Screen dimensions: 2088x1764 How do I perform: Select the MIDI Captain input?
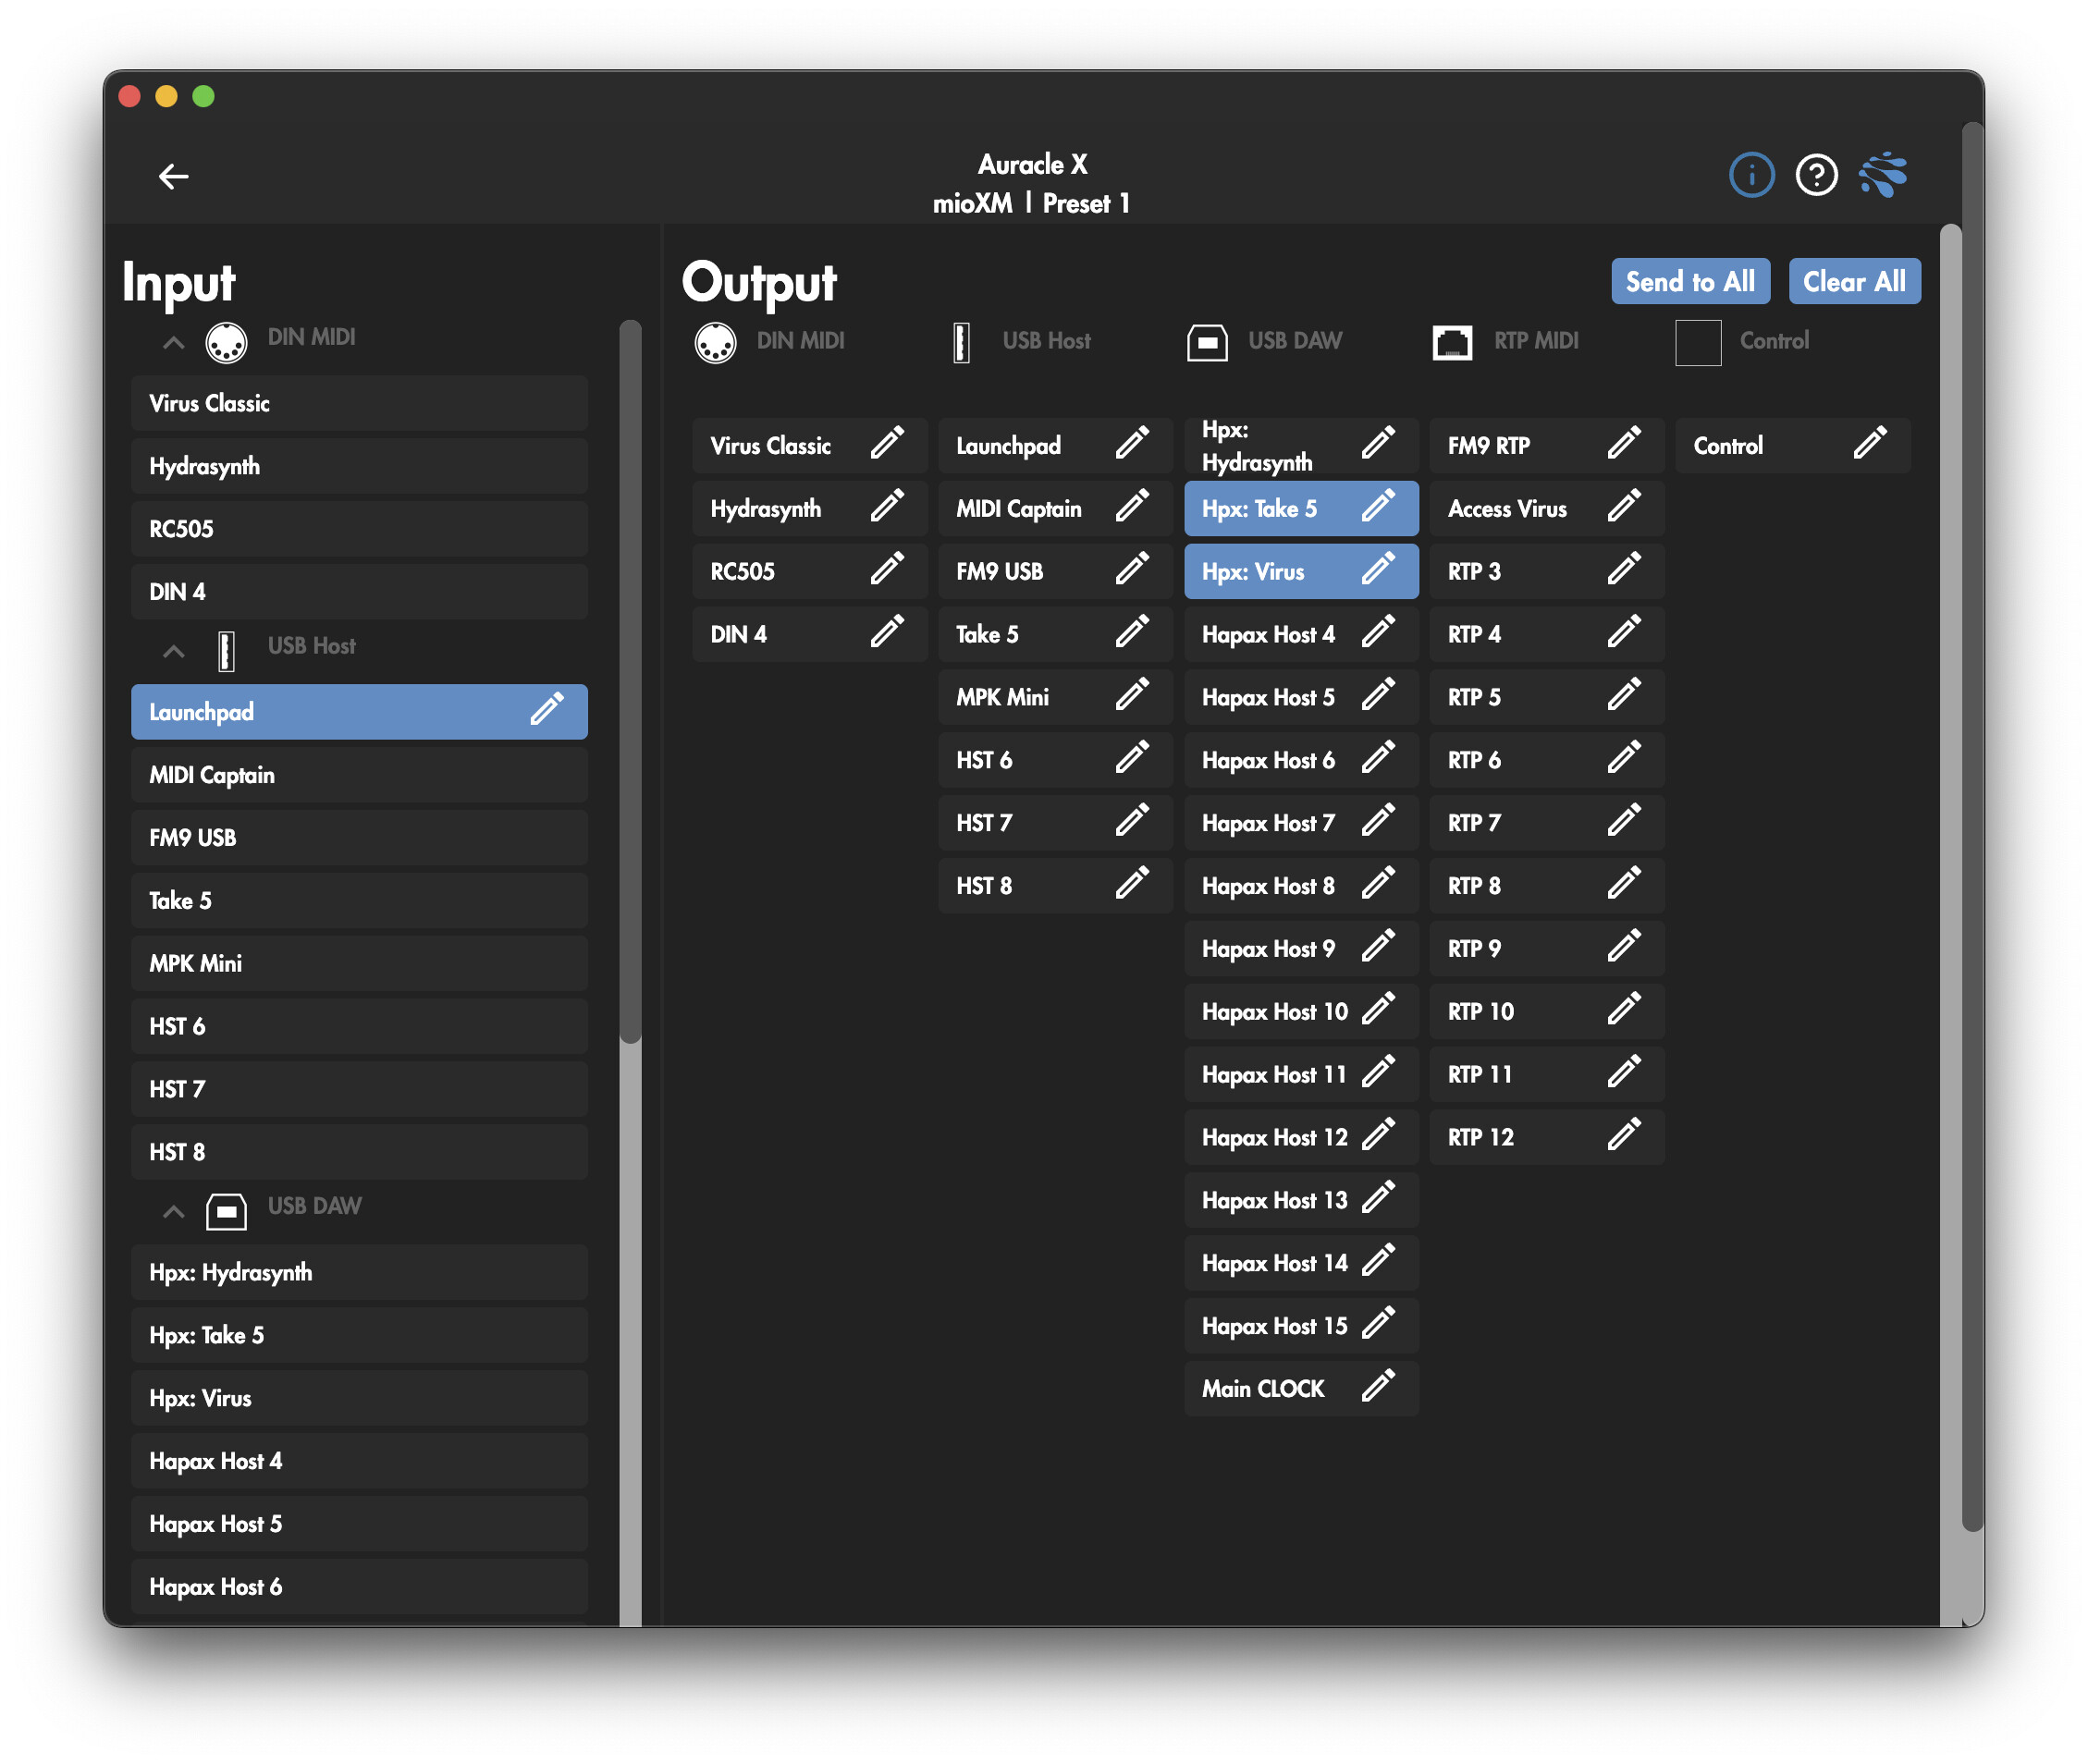[x=358, y=775]
